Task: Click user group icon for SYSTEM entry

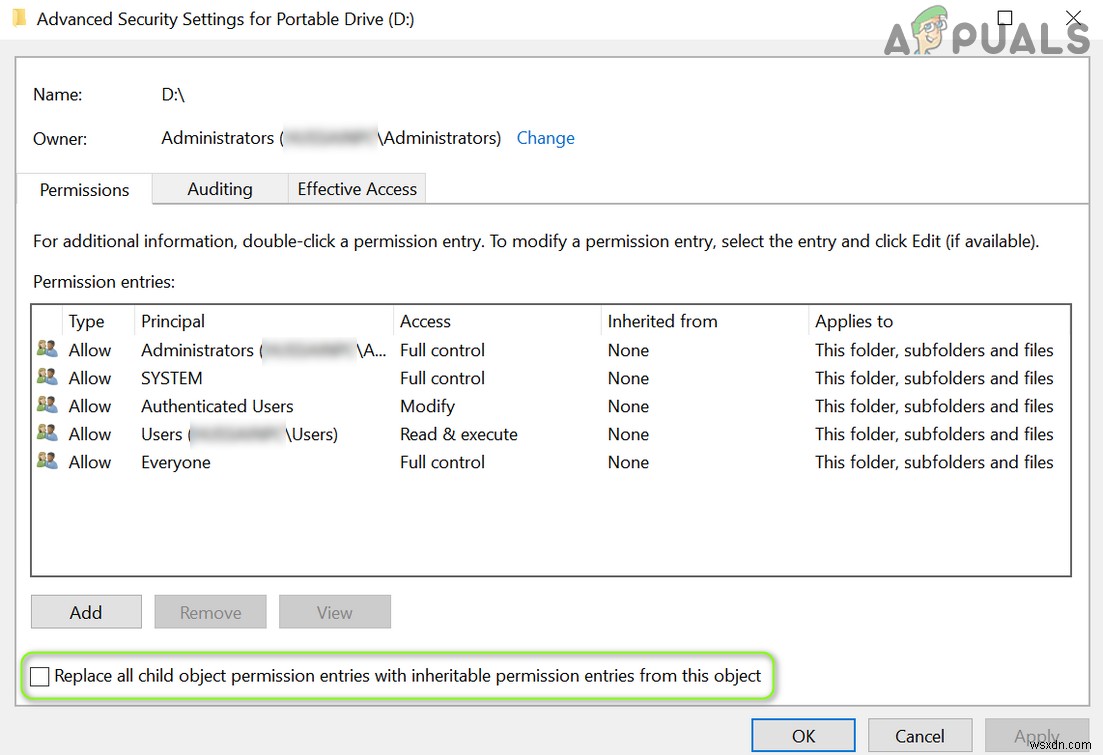Action: pyautogui.click(x=47, y=377)
